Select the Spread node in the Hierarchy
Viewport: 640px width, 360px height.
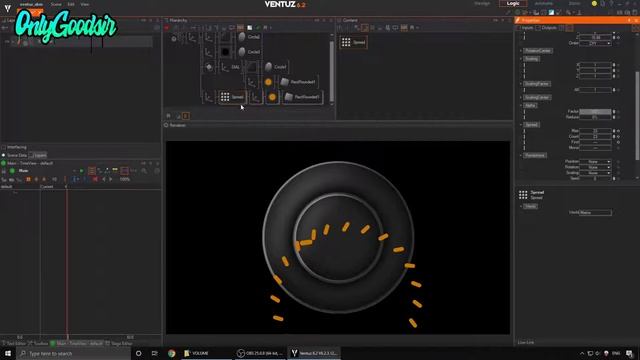tap(232, 97)
